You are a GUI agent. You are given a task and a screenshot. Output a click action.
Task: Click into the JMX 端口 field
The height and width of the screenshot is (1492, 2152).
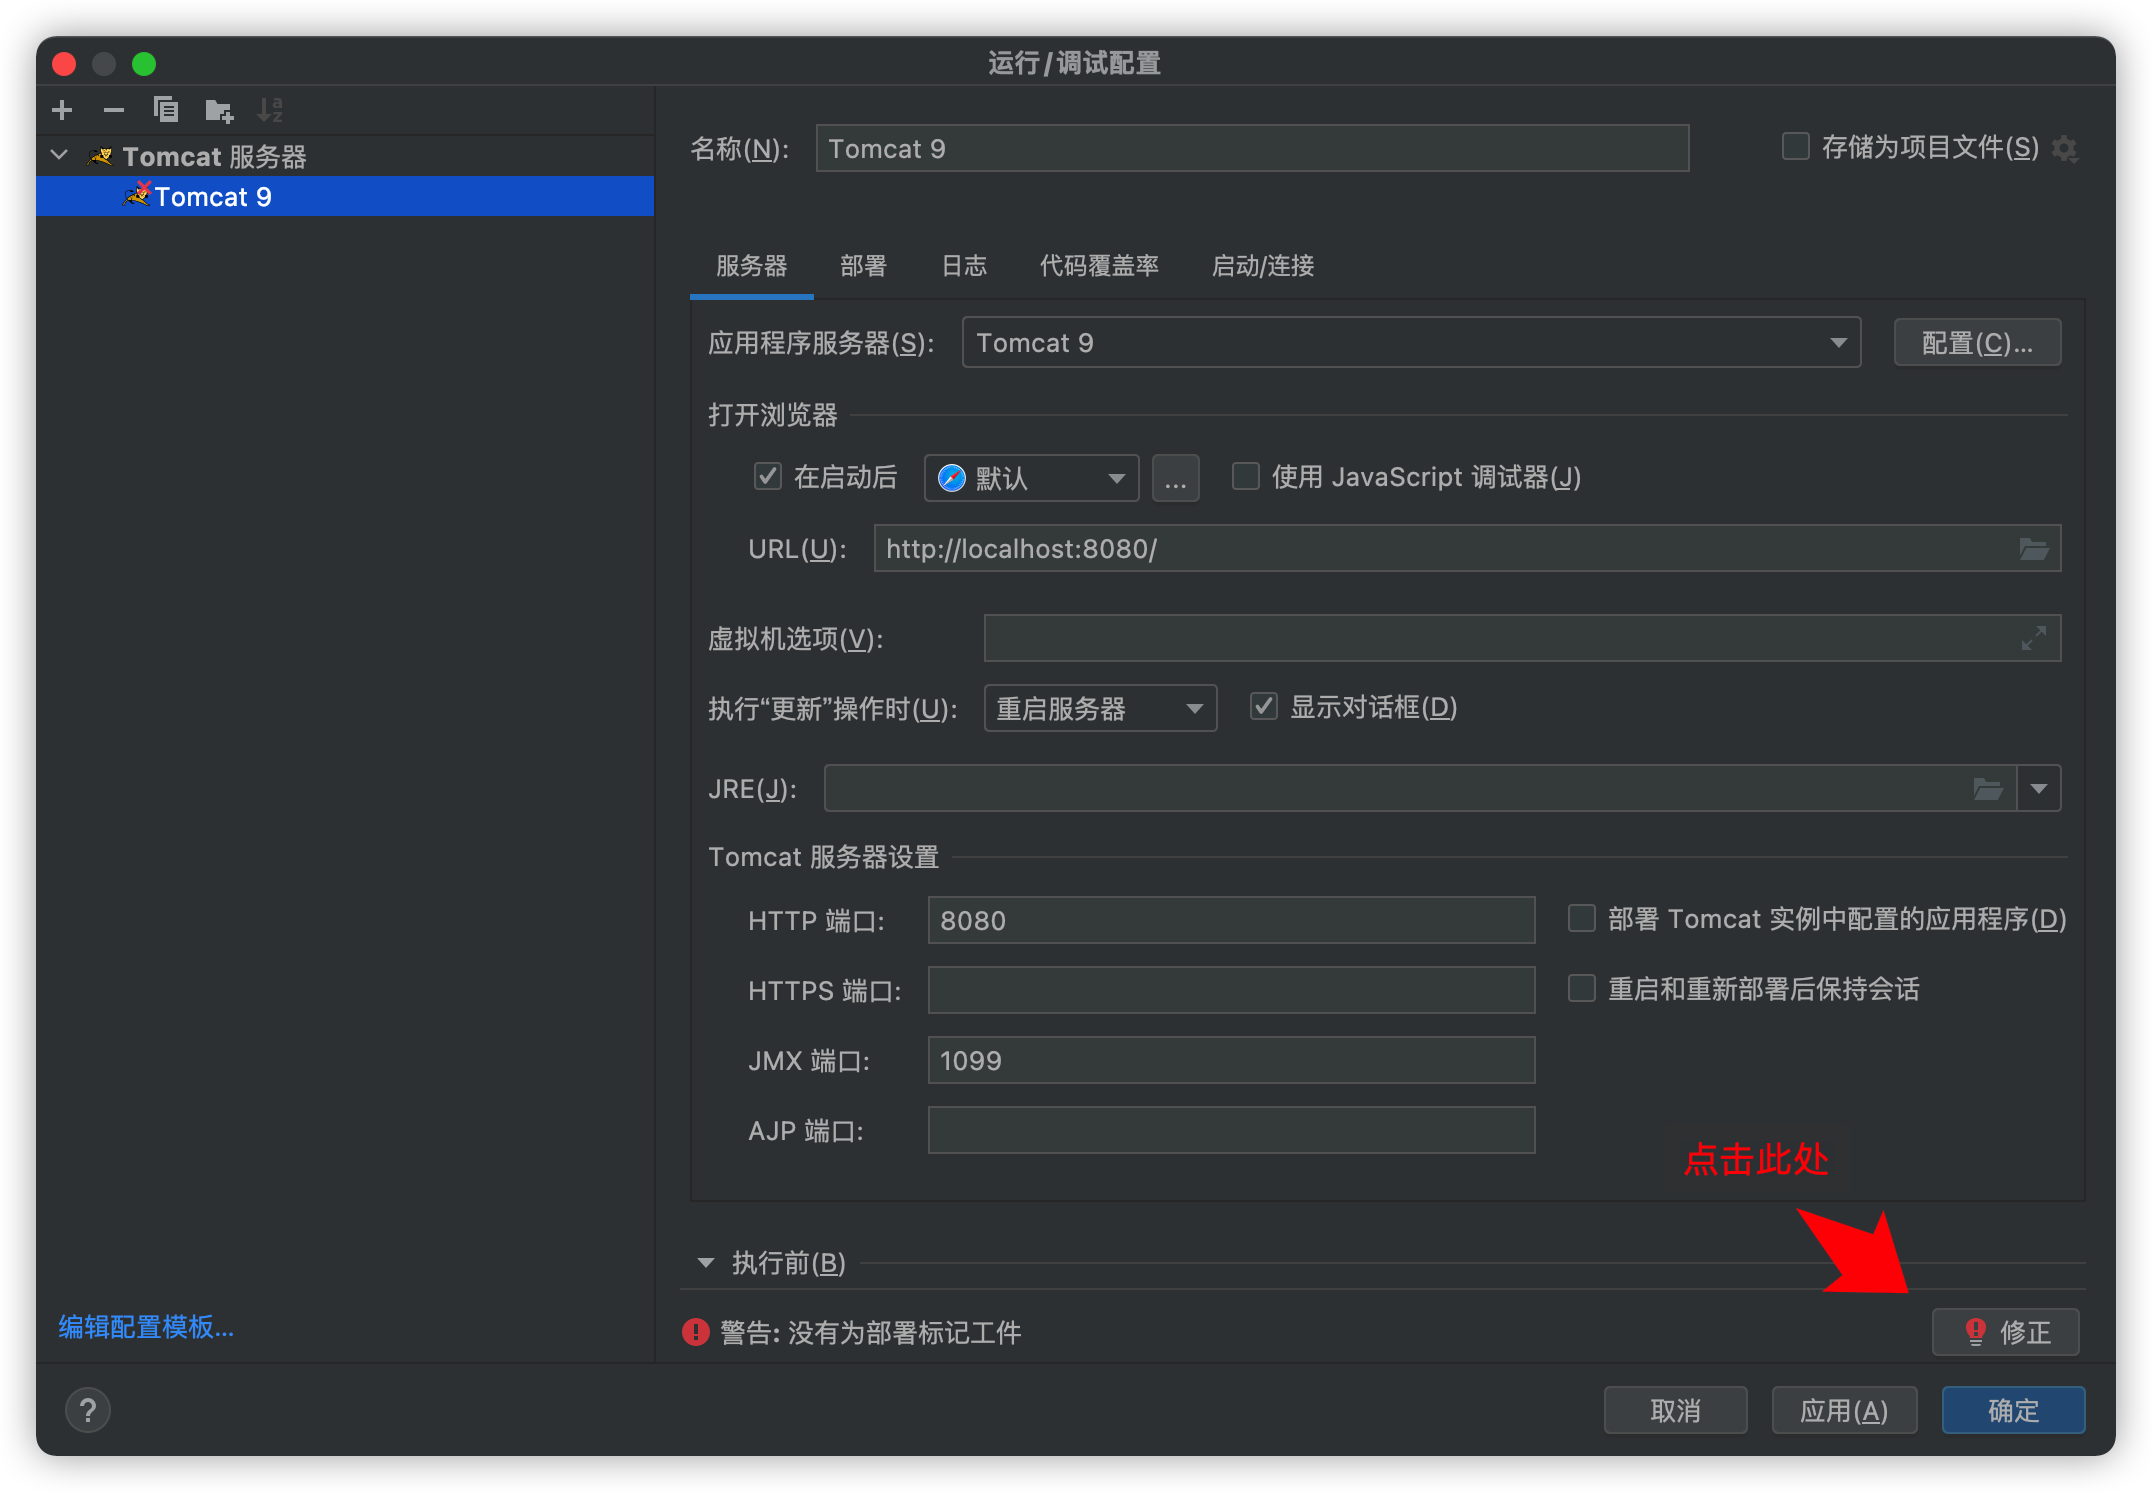tap(1231, 1060)
